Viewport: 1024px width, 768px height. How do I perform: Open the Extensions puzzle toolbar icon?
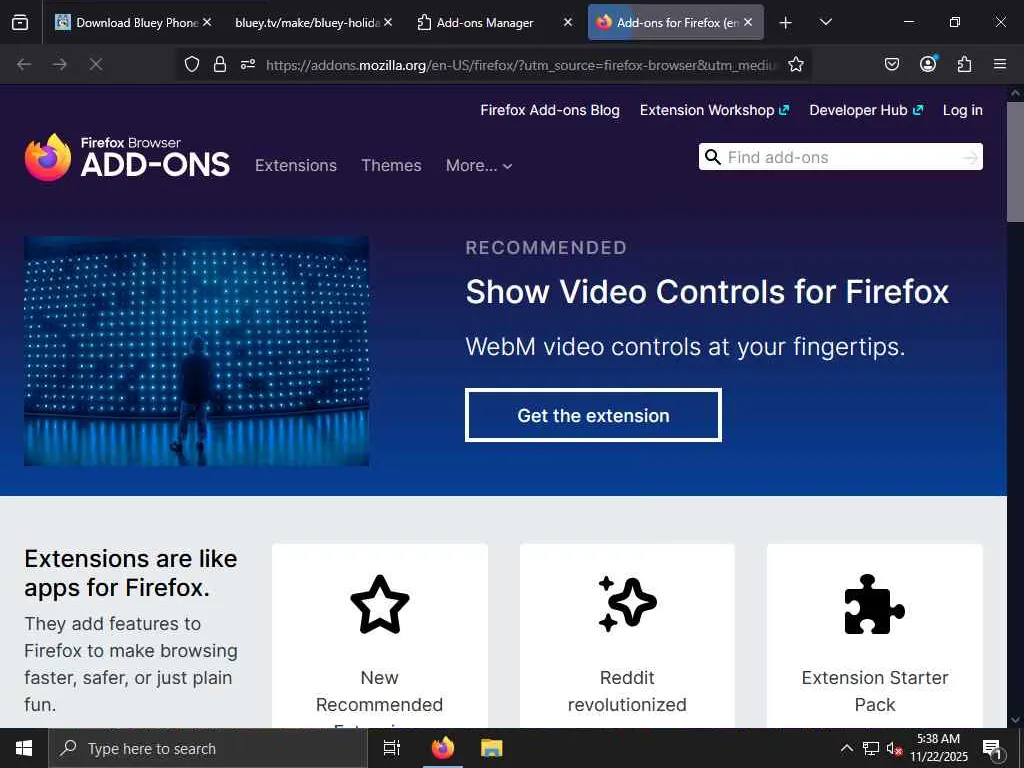[964, 64]
